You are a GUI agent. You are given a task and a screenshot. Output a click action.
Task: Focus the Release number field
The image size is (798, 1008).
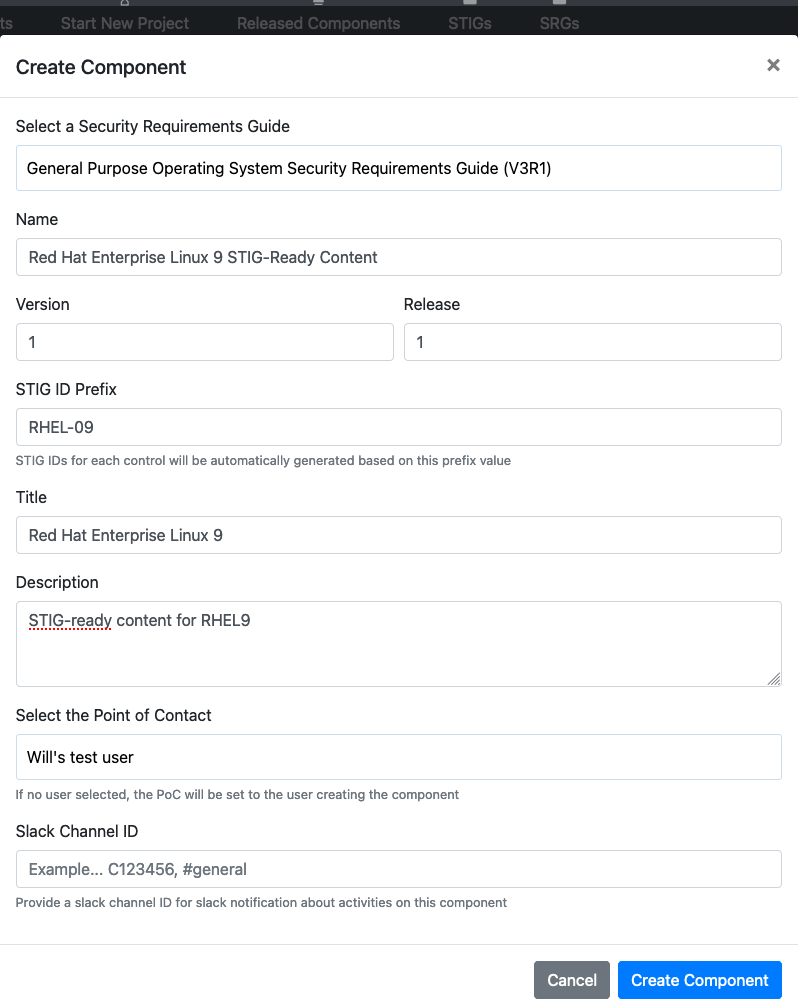[592, 342]
